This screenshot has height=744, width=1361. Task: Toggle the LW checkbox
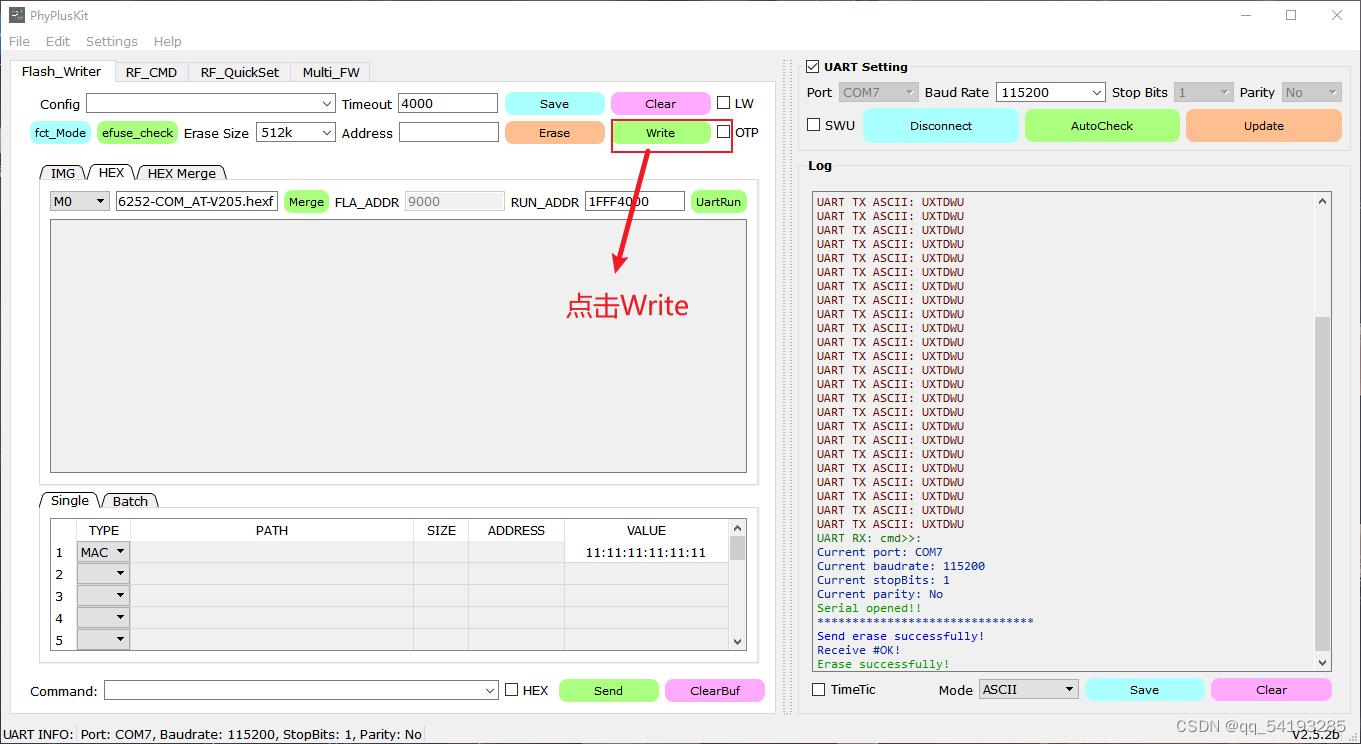coord(724,103)
